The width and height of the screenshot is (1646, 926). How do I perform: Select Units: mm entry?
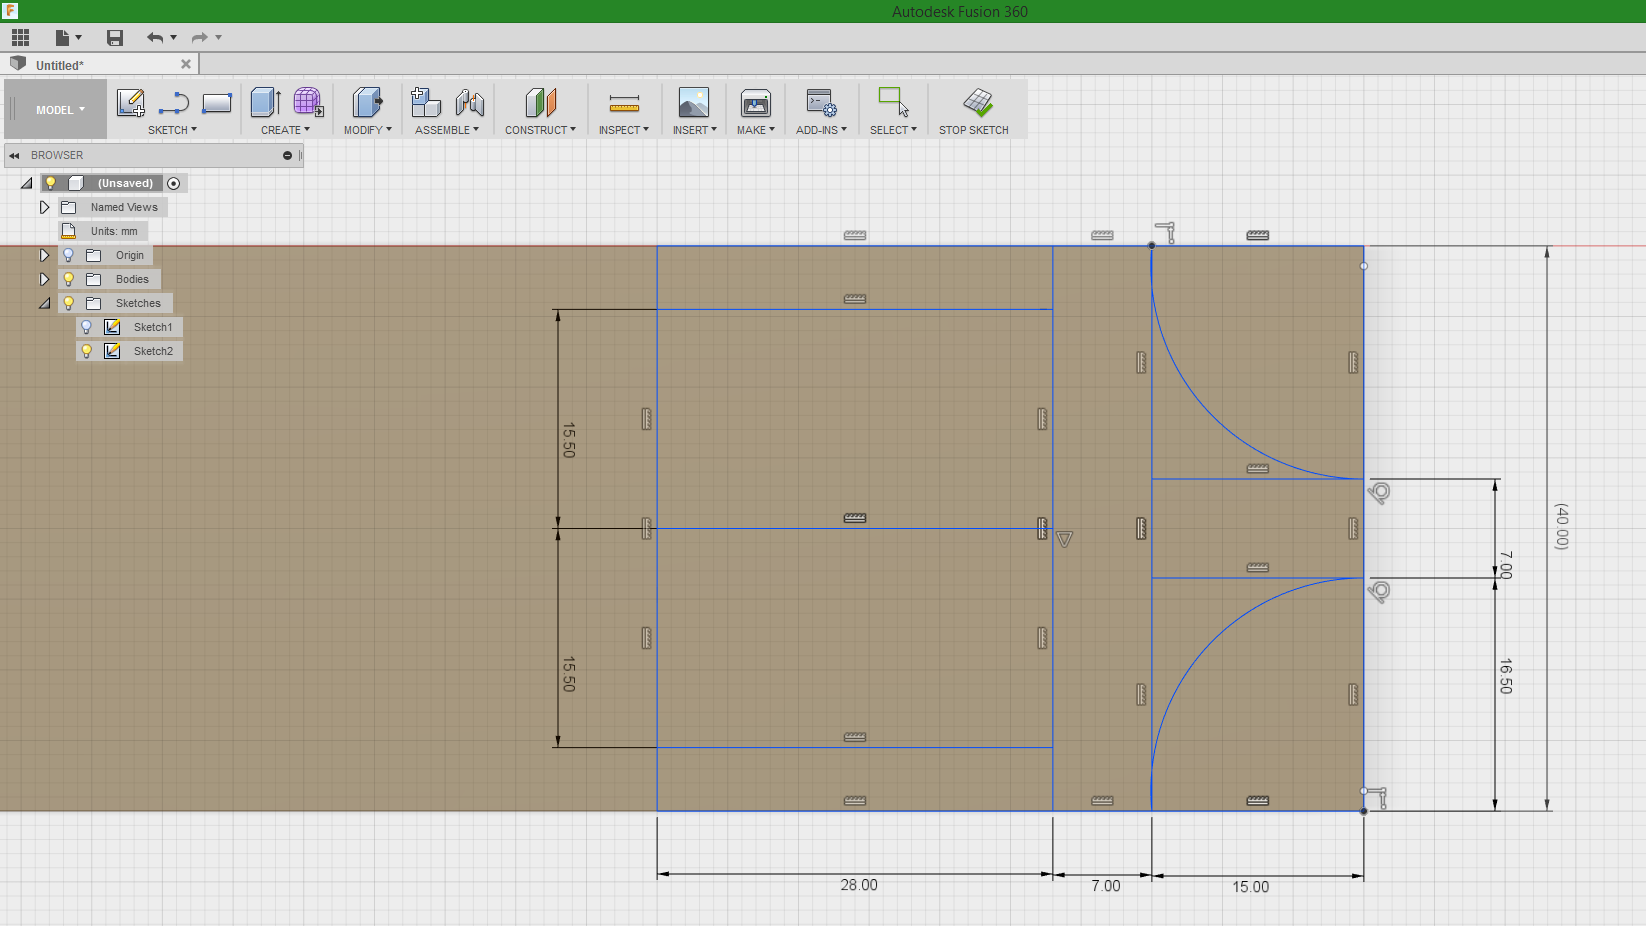[114, 231]
